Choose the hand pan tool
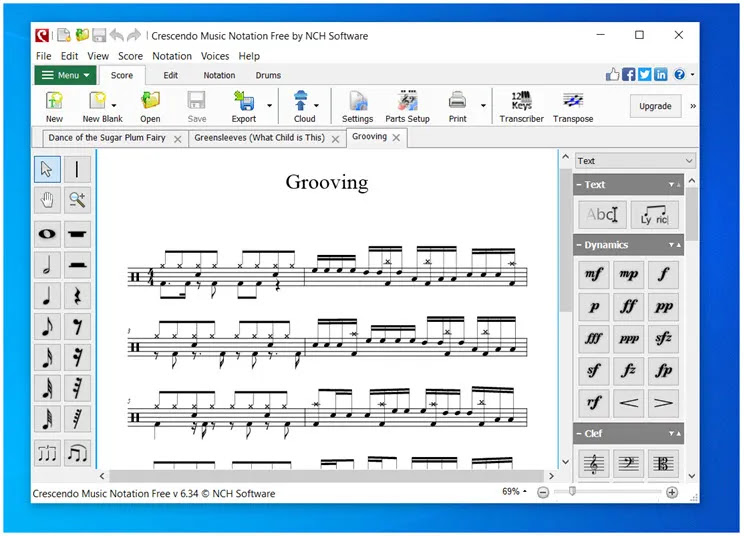Viewport: 744px width, 536px height. [x=47, y=200]
